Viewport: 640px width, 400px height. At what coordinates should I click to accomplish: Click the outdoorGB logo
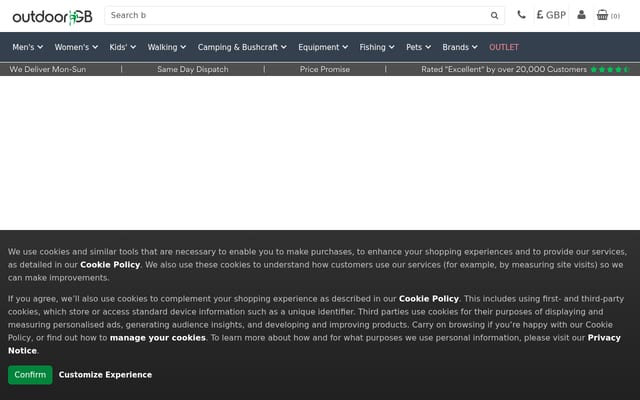click(52, 17)
